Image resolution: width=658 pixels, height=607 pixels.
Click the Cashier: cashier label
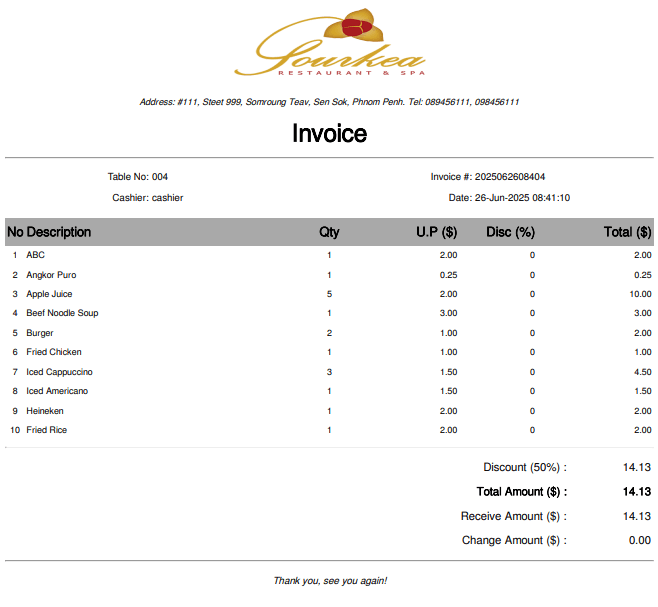coord(148,198)
